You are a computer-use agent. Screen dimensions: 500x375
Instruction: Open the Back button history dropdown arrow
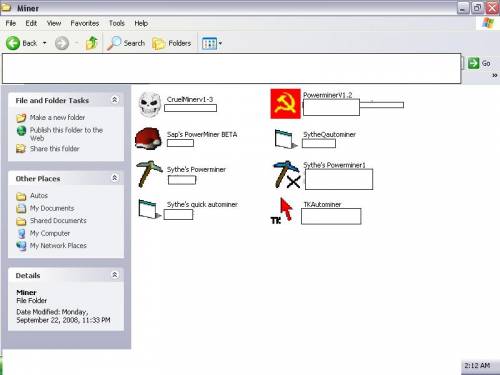pyautogui.click(x=45, y=43)
